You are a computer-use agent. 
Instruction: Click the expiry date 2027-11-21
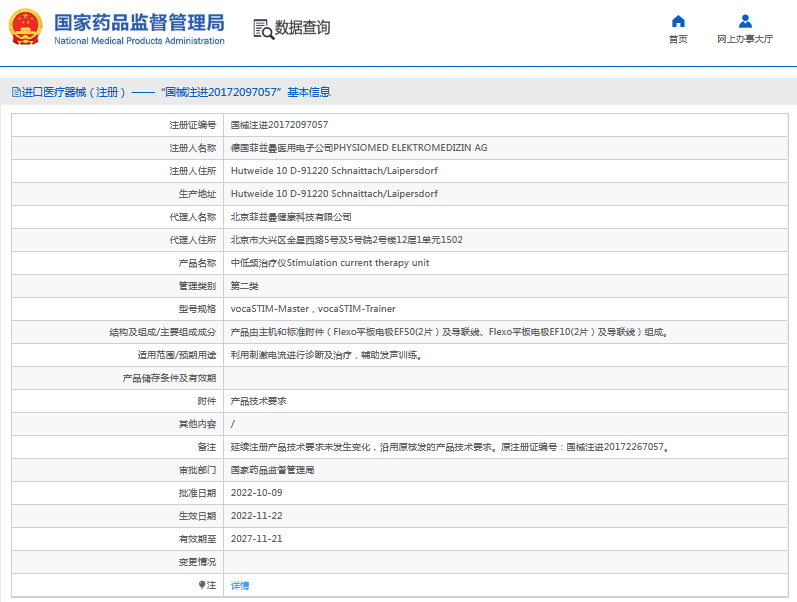[x=256, y=539]
